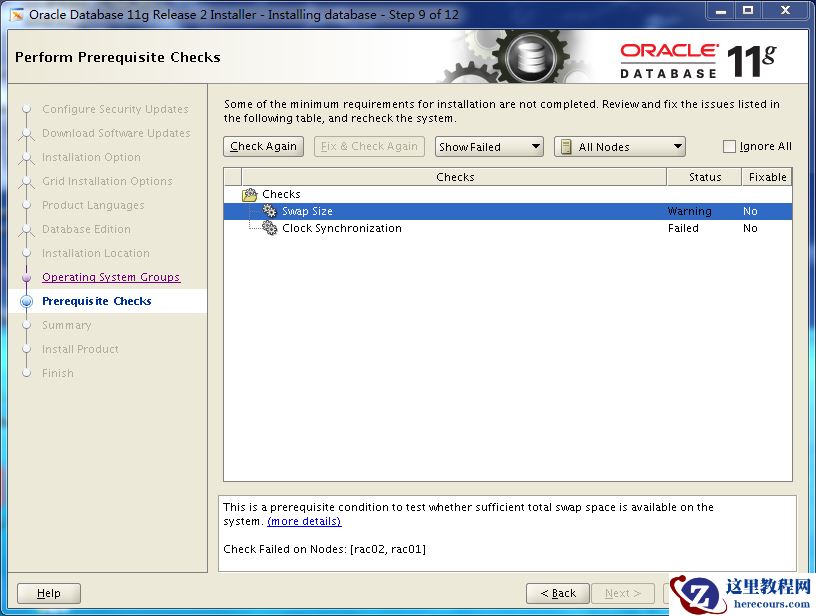Viewport: 816px width, 616px height.
Task: Open the more details link
Action: click(304, 521)
